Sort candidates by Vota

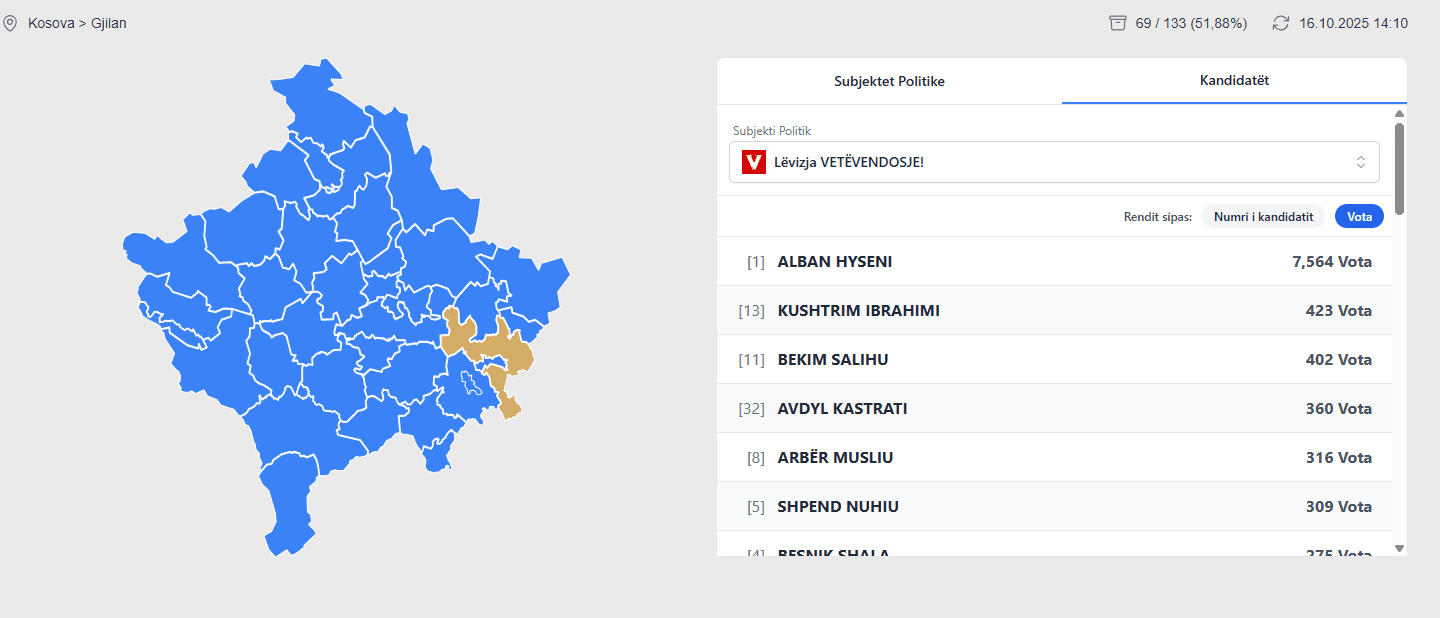coord(1359,216)
